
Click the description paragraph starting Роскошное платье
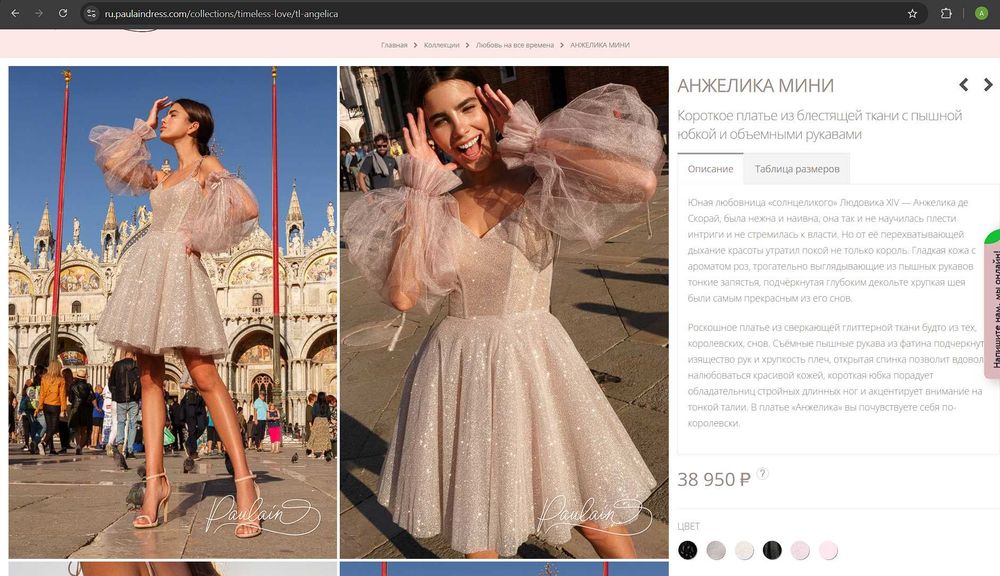pos(835,375)
